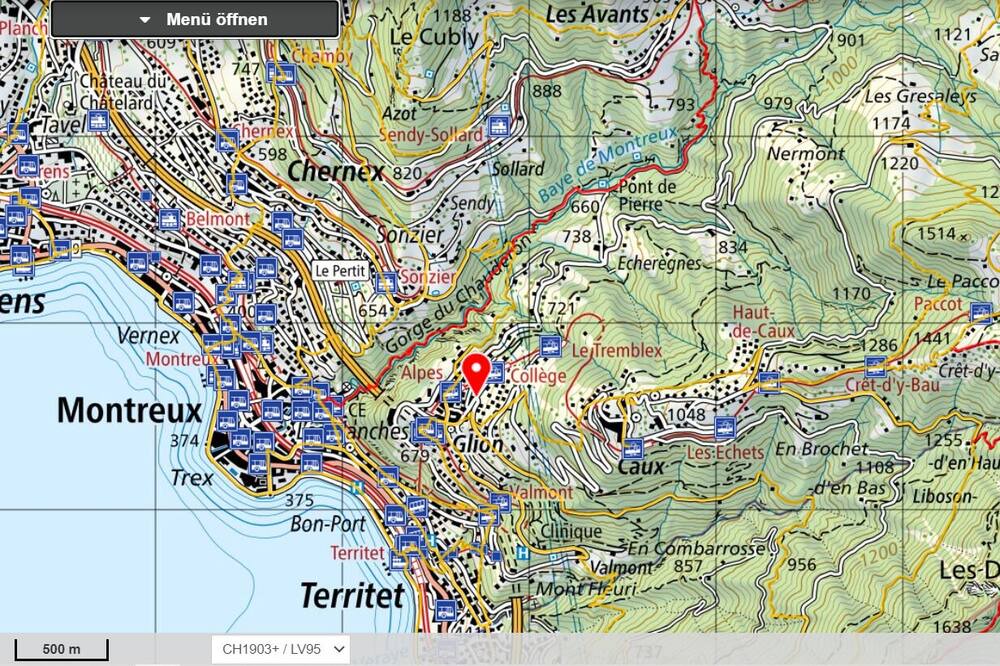Click the H icon above Bon-Port

pyautogui.click(x=357, y=487)
